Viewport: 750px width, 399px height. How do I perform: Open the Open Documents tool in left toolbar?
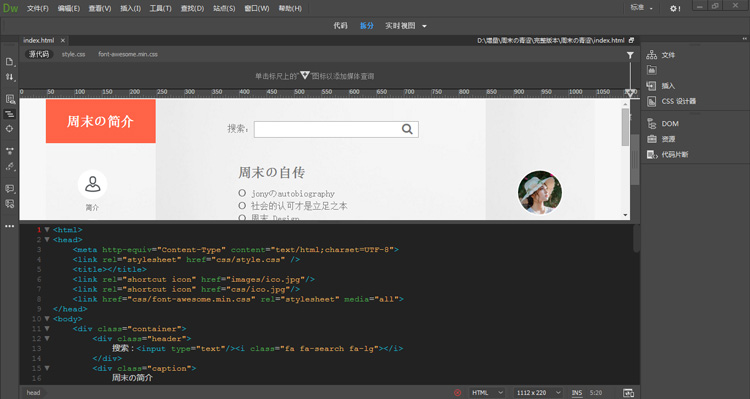click(10, 62)
